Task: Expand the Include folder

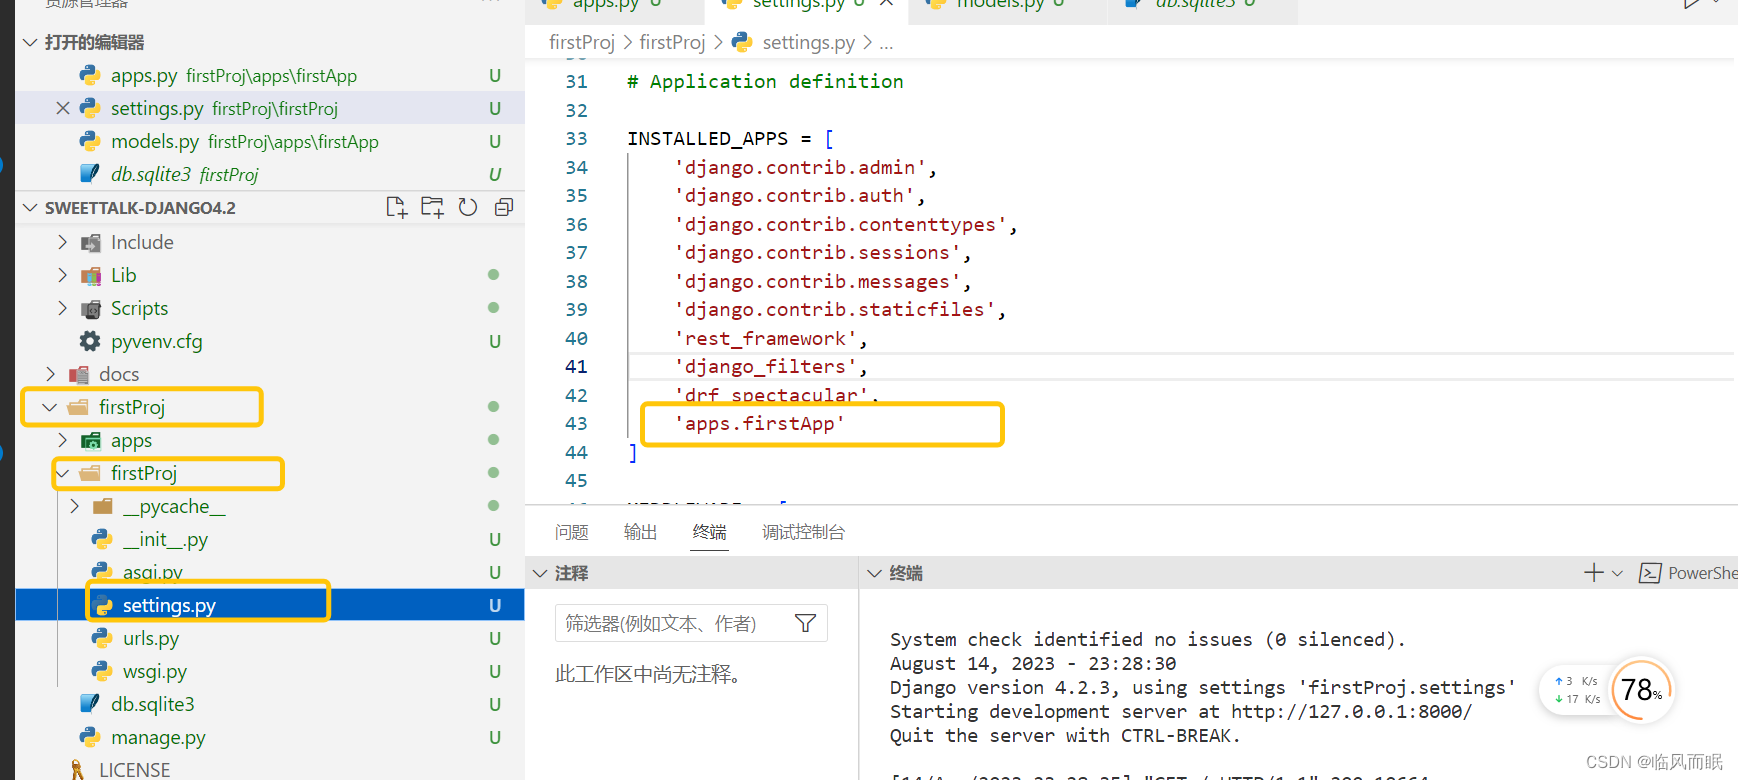Action: [63, 242]
